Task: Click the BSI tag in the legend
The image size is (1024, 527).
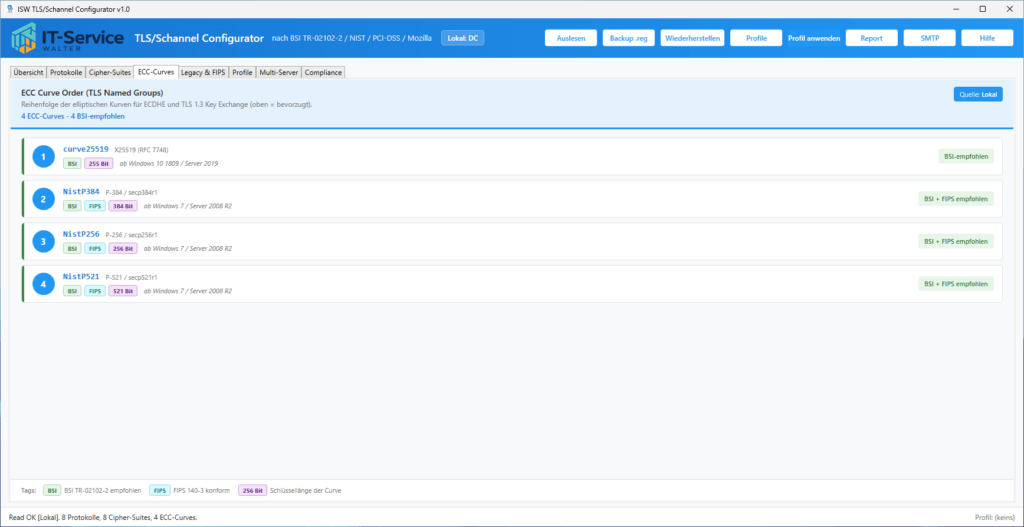Action: point(52,490)
